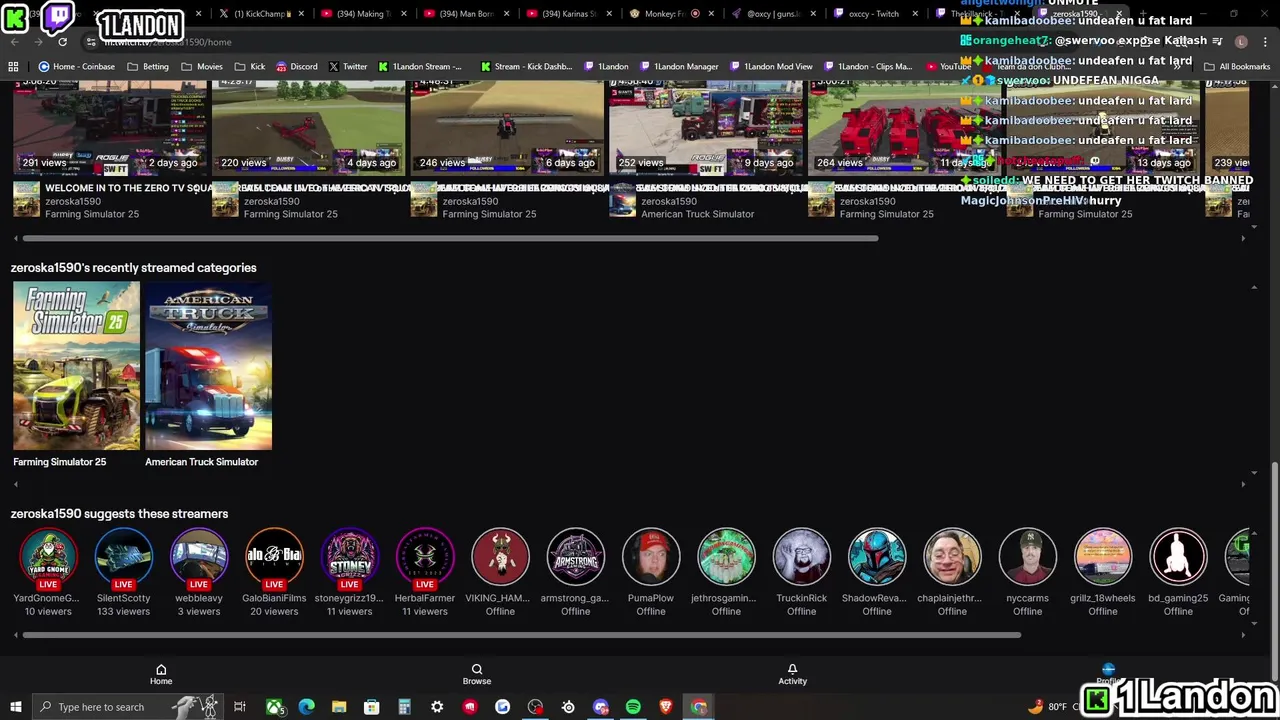1280x720 pixels.
Task: Open chaplainjethr offline streamer avatar
Action: pos(952,557)
